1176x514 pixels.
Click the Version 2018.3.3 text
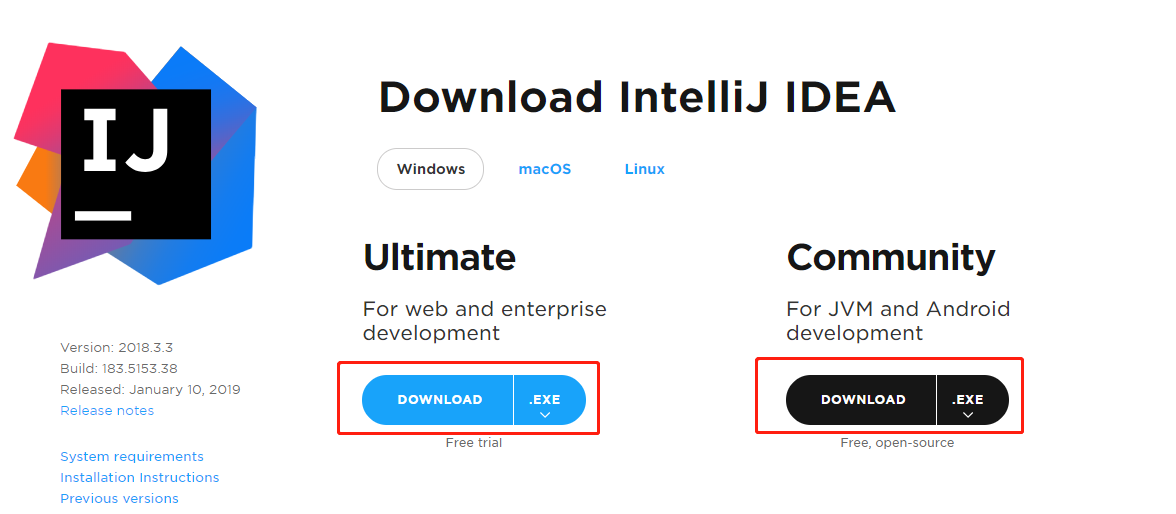(116, 347)
